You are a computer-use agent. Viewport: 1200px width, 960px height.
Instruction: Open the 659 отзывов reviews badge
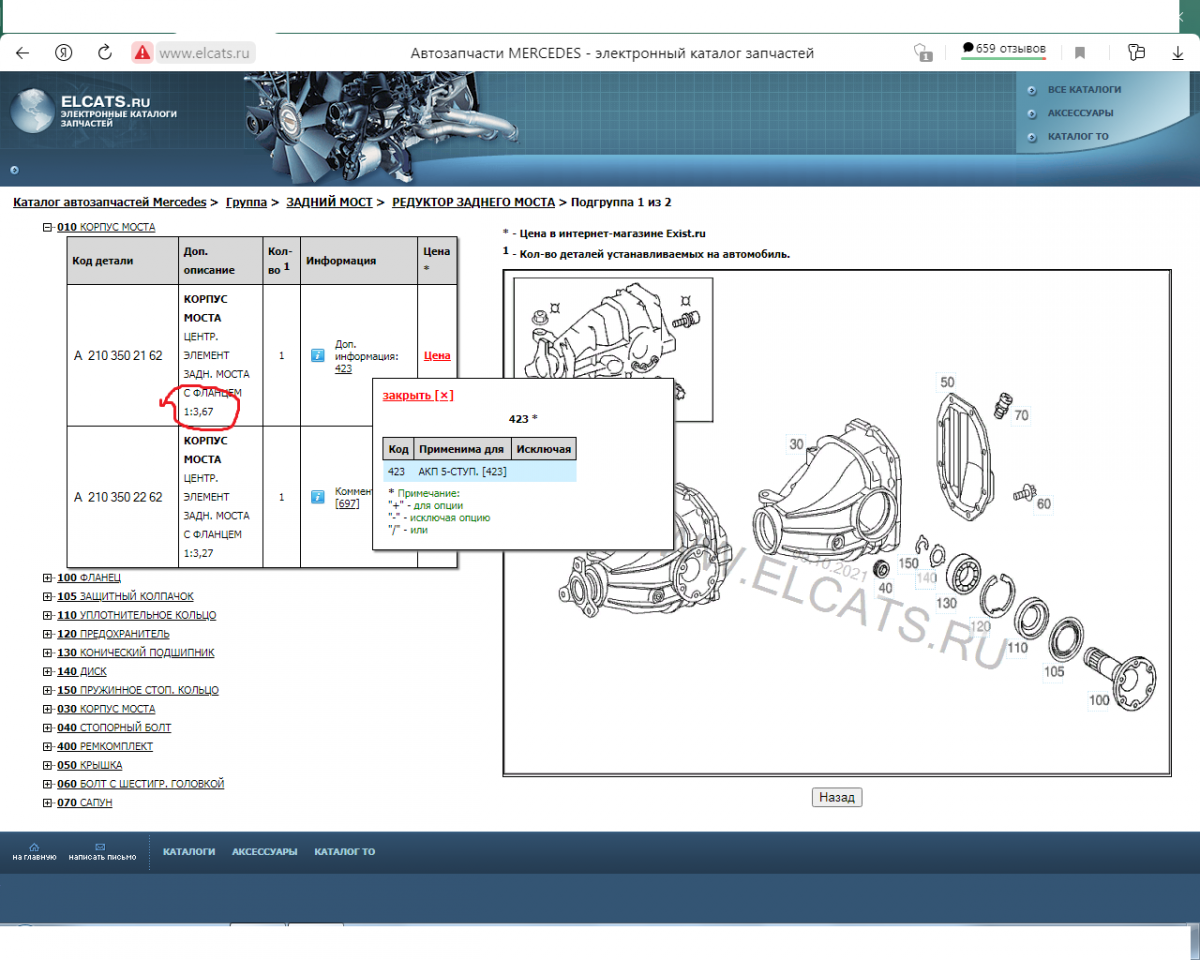tap(1004, 49)
